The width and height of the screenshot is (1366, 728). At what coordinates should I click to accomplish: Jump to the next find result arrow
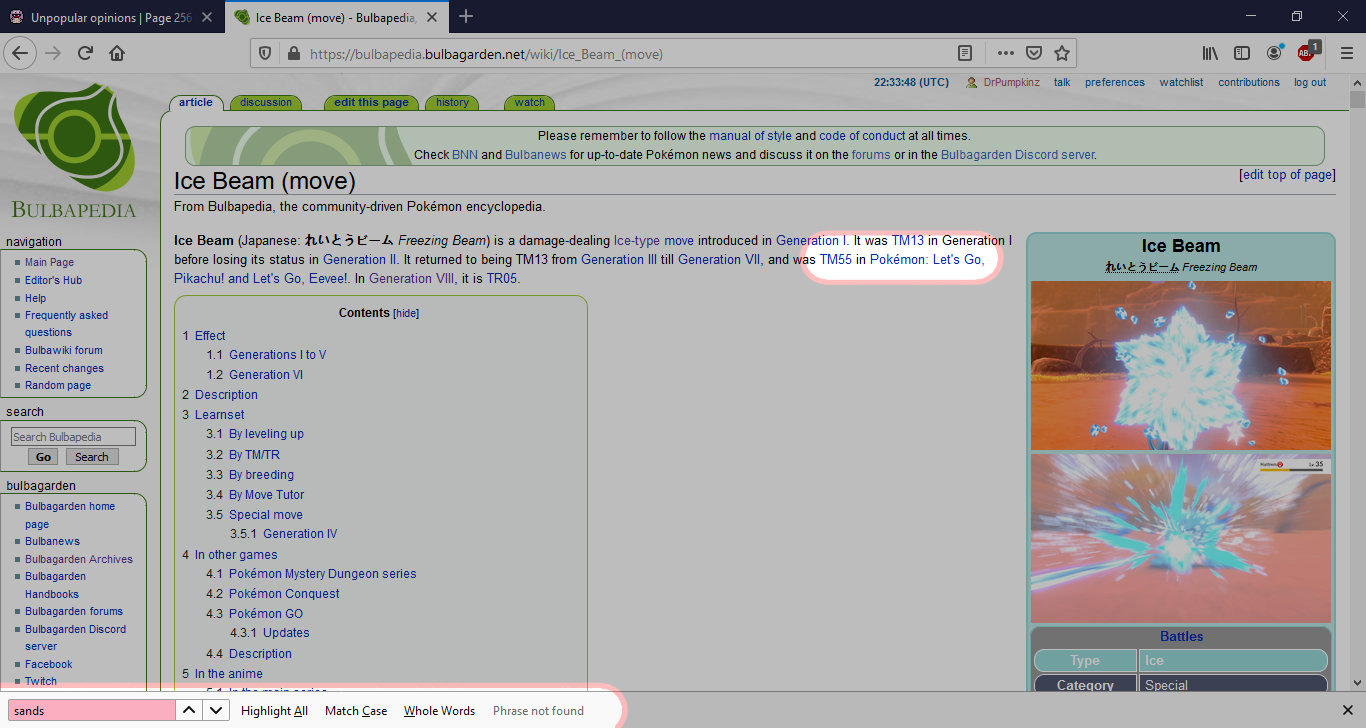[216, 710]
